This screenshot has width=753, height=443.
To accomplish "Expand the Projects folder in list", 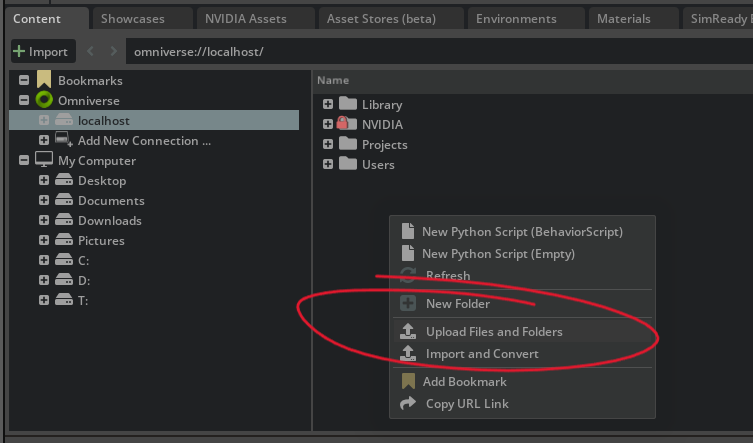I will pos(328,144).
